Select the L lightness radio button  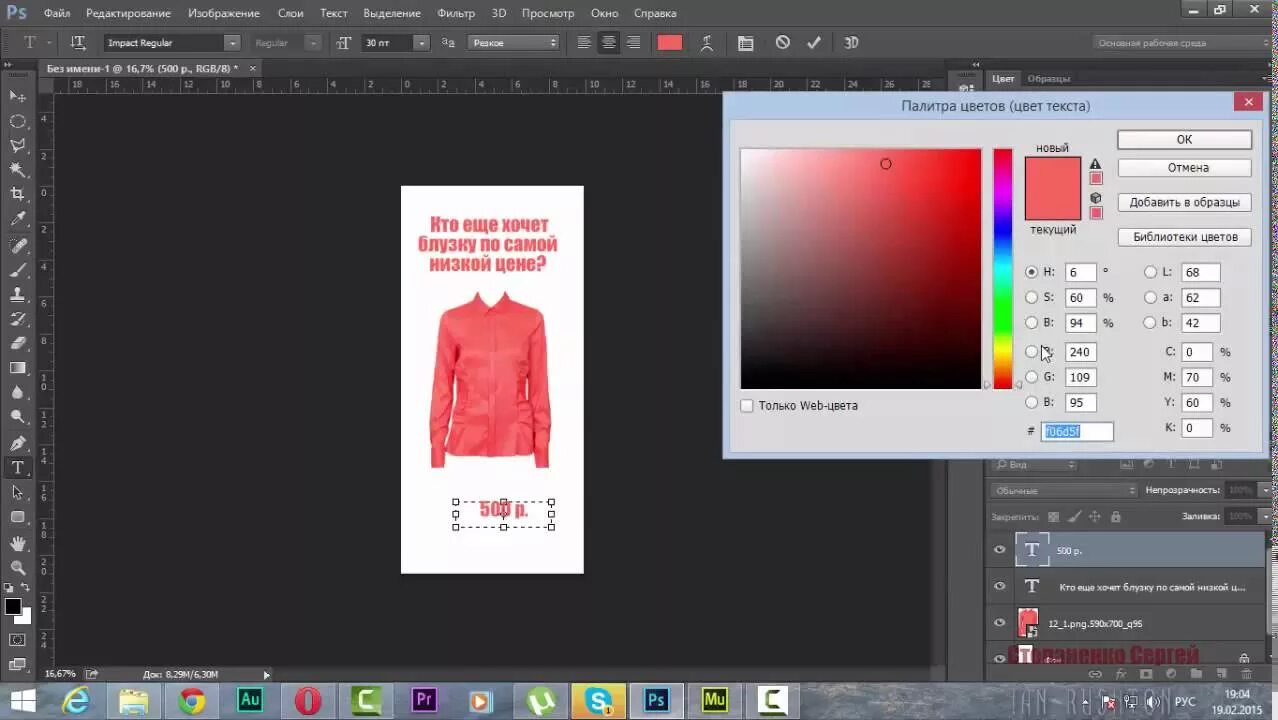(1150, 272)
